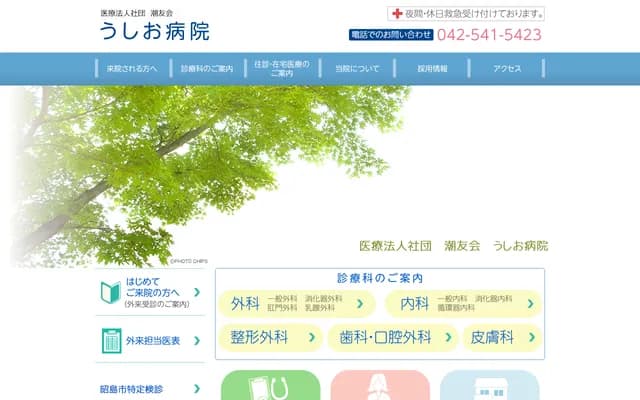Select 往診・在宅医療のご案内 in navigation

click(x=282, y=69)
